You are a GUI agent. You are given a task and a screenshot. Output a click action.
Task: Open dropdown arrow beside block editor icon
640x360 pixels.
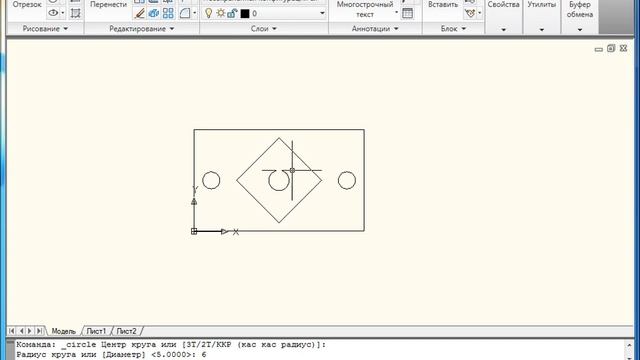point(480,13)
